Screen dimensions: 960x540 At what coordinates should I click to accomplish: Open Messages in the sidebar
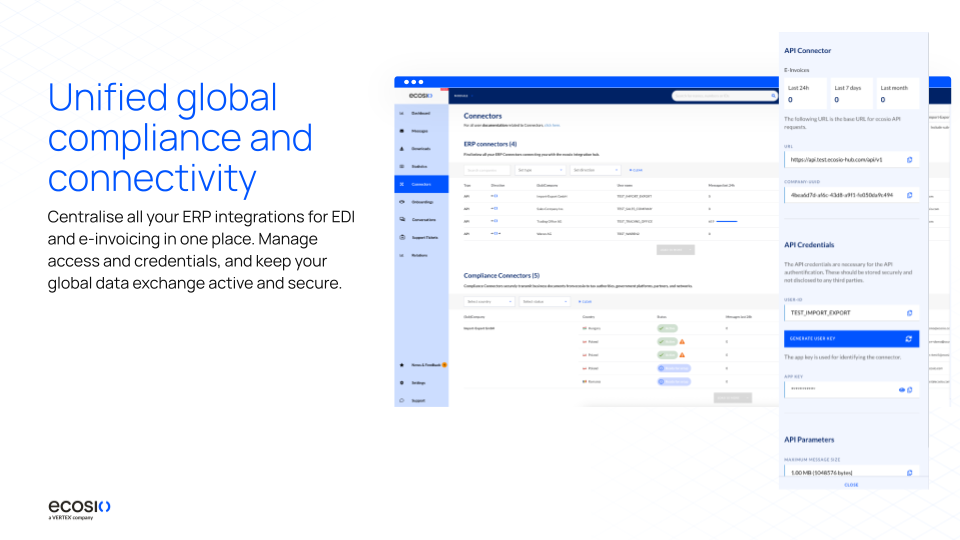[x=421, y=131]
